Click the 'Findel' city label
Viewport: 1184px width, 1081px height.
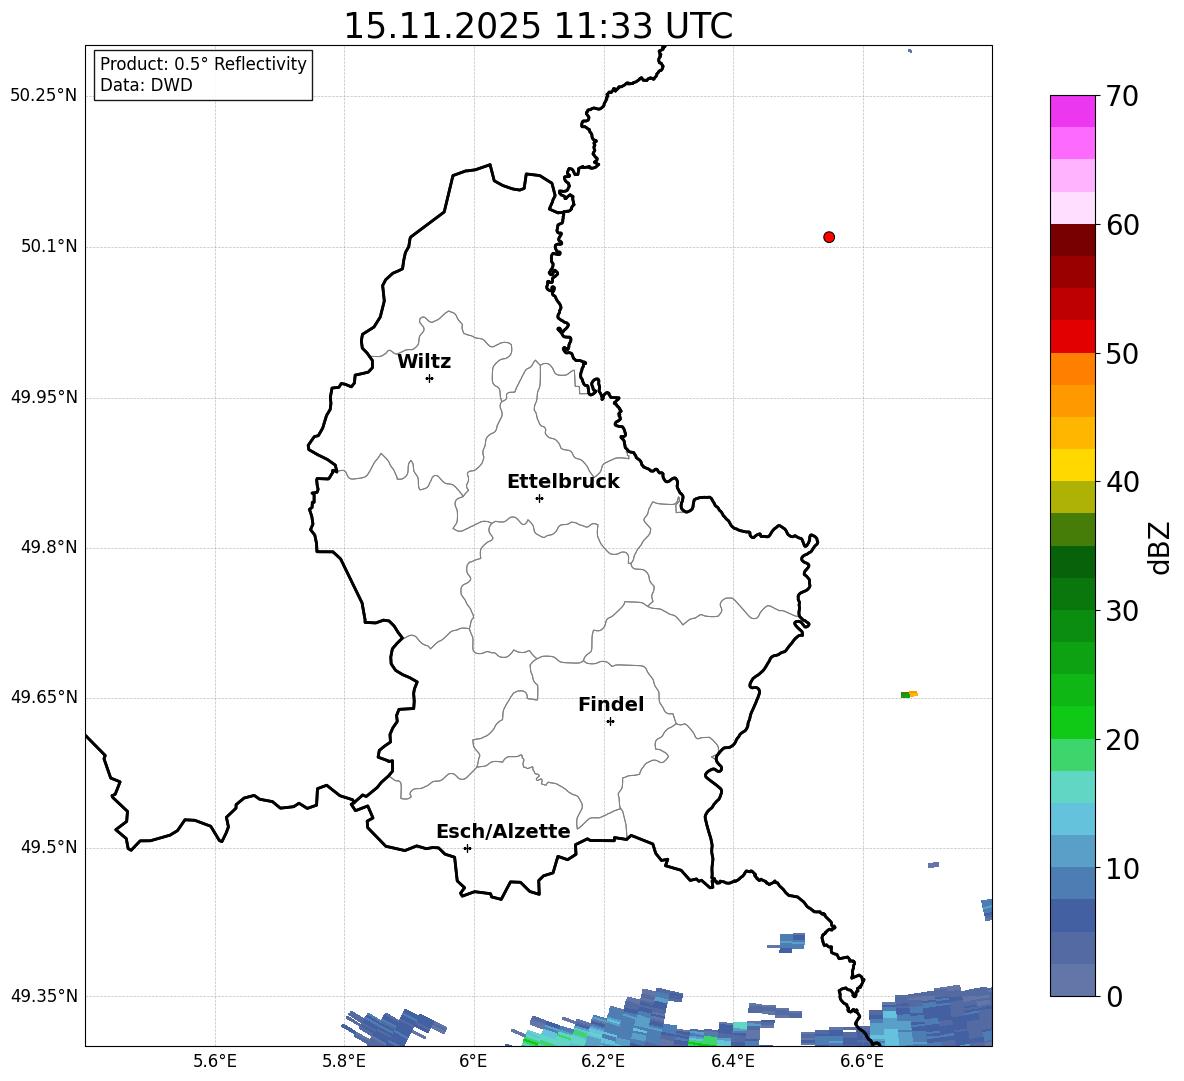point(611,704)
